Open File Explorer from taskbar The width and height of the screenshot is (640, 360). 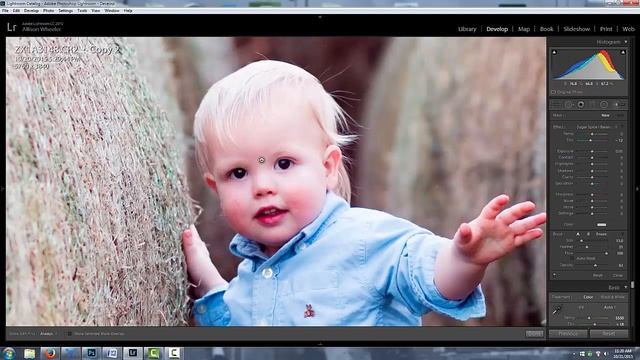[x=29, y=353]
